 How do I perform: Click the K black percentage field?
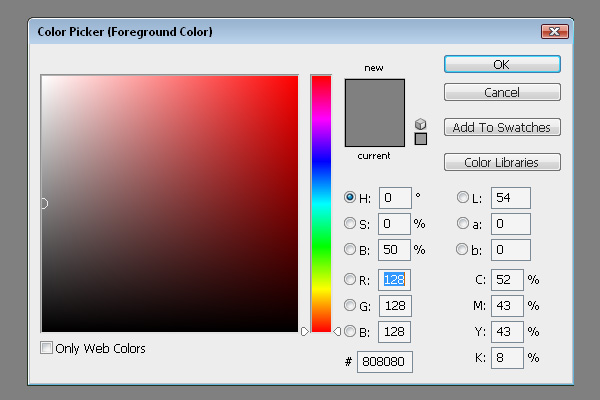(507, 357)
